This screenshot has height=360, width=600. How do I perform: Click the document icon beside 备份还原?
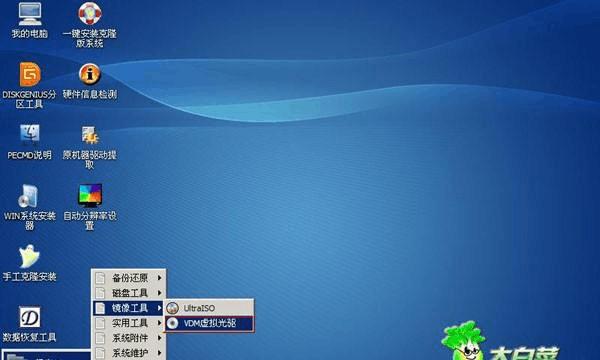(x=100, y=278)
